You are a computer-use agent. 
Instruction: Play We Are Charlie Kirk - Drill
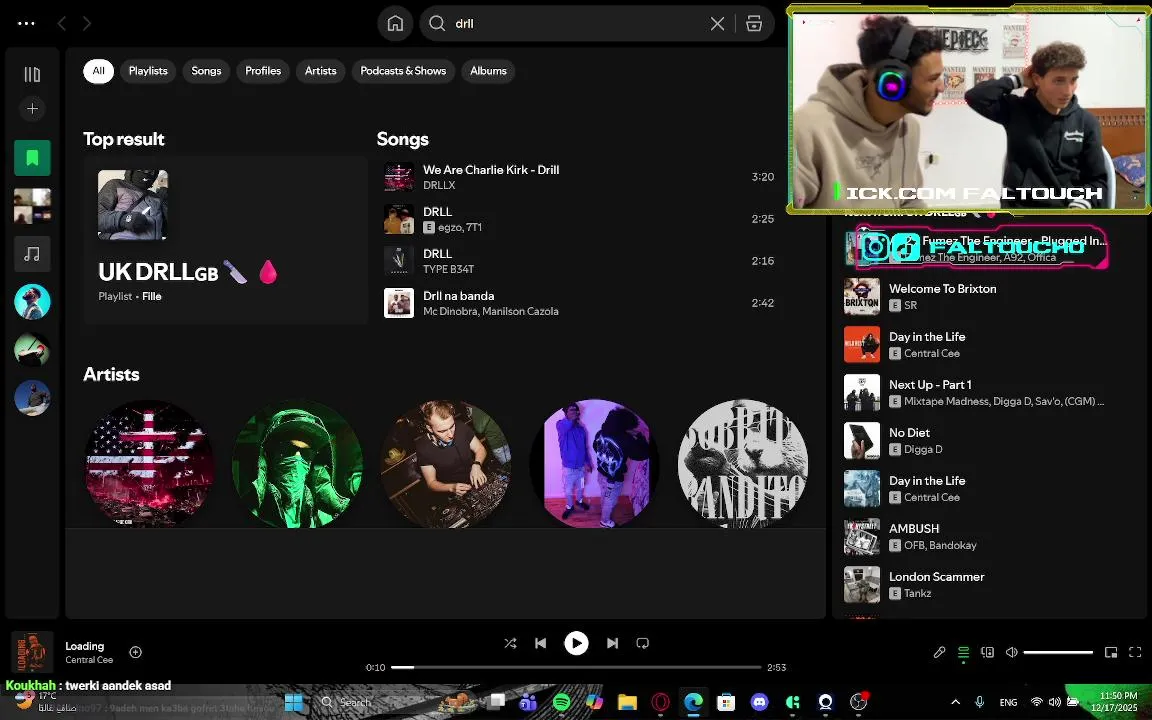coord(579,177)
